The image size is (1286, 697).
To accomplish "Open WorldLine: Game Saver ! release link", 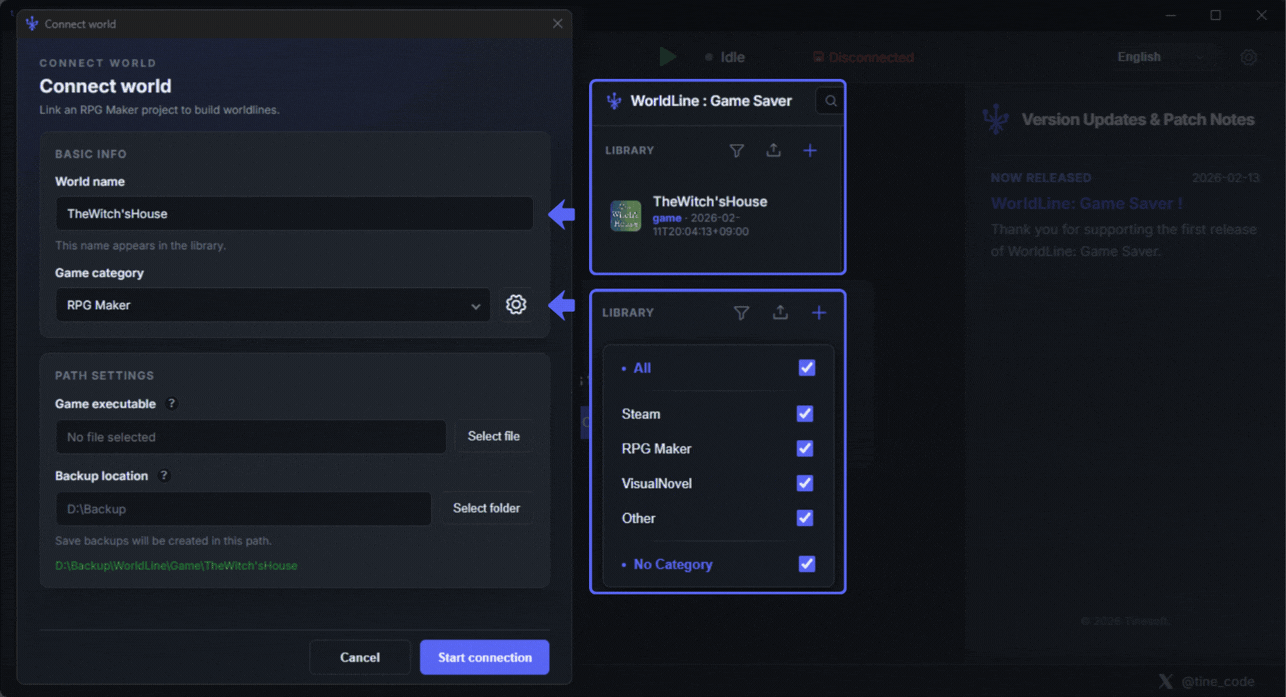I will tap(1087, 203).
